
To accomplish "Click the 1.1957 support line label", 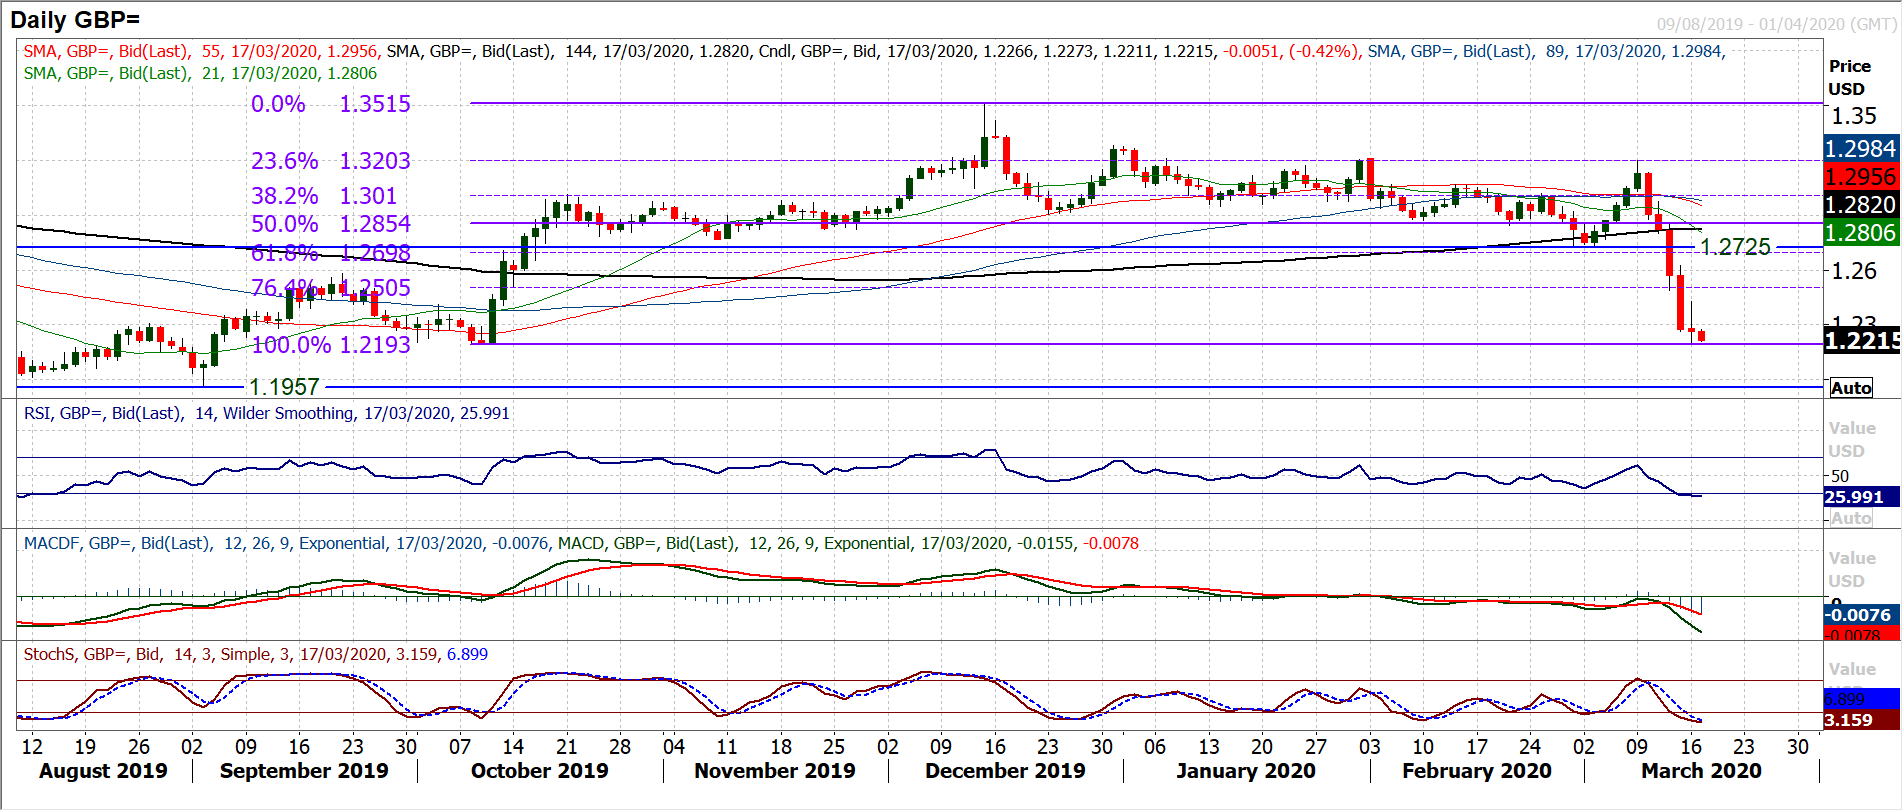I will pyautogui.click(x=284, y=387).
